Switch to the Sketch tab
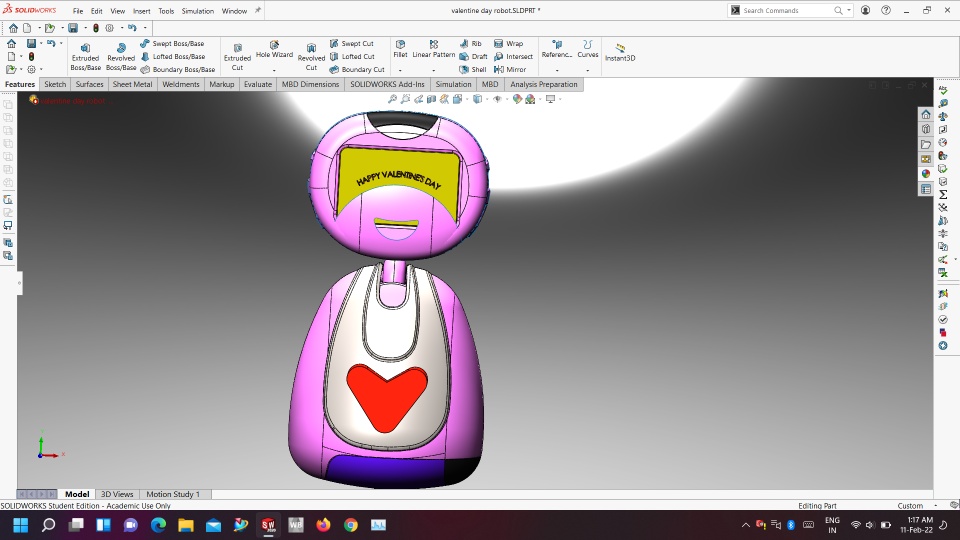This screenshot has width=960, height=540. click(55, 85)
